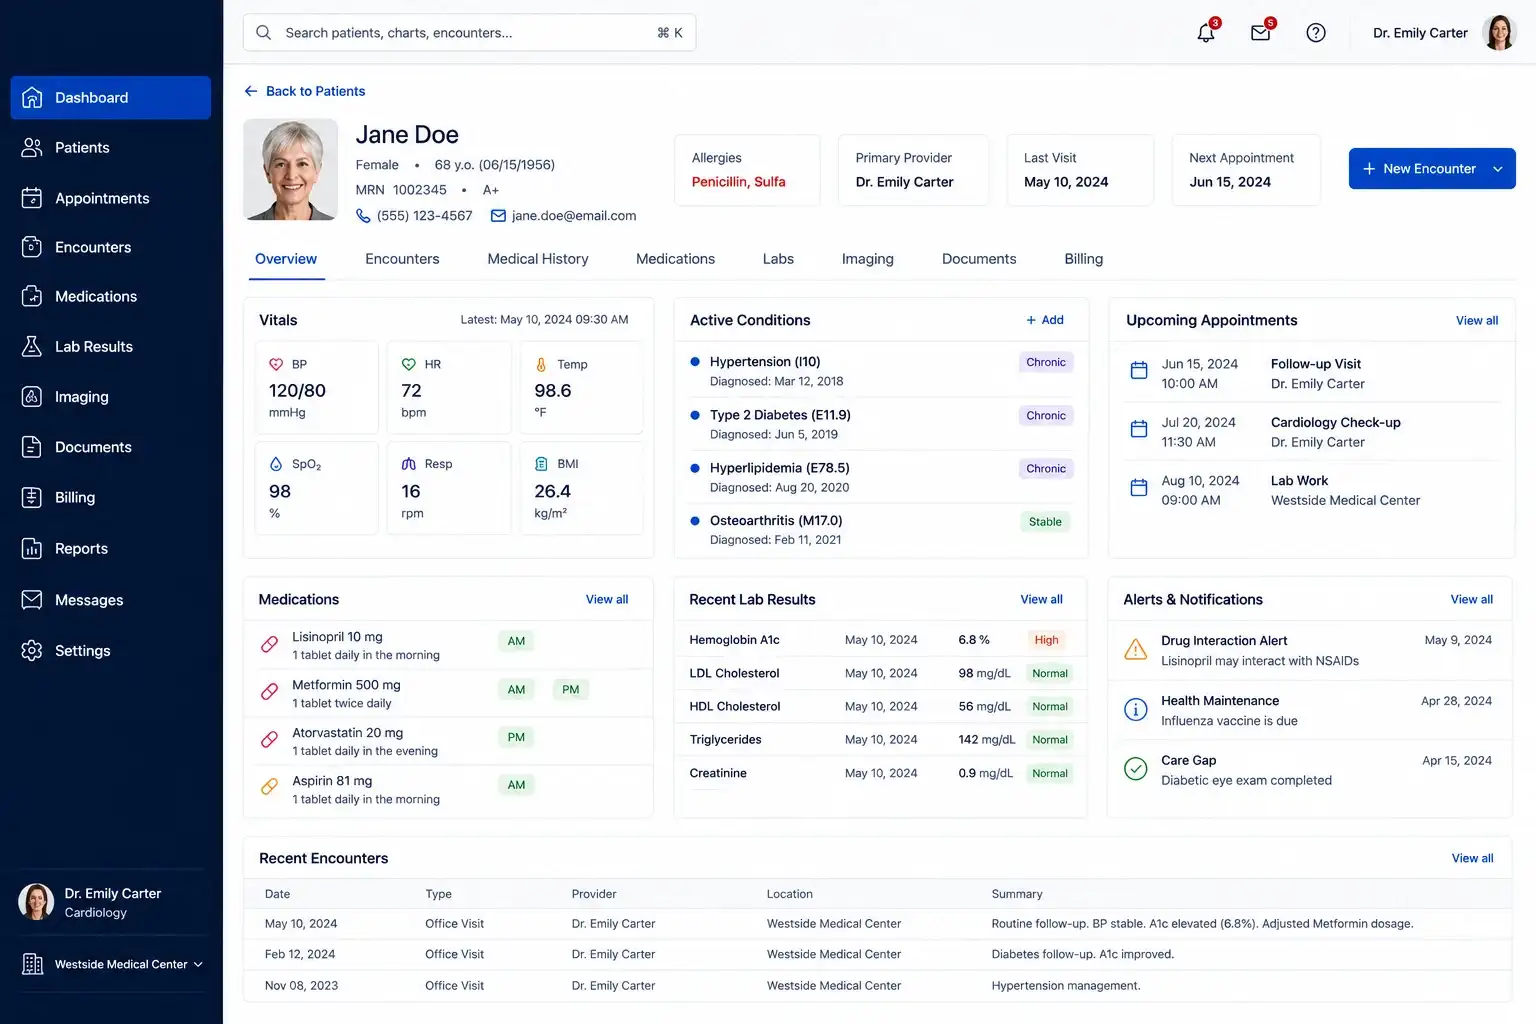This screenshot has width=1536, height=1024.
Task: Click the Medications sidebar icon
Action: [32, 296]
